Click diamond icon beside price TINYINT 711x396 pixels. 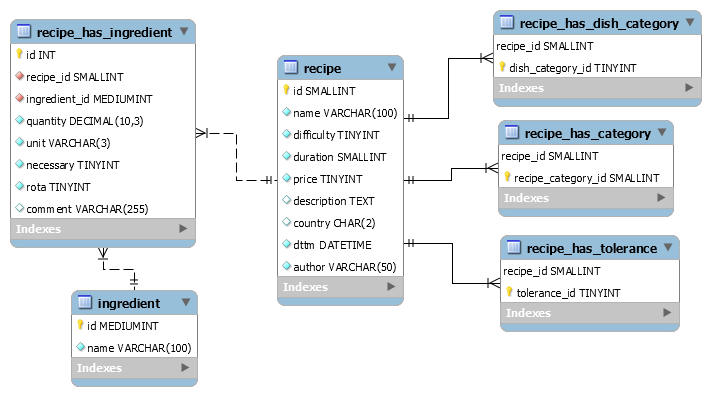pos(287,177)
